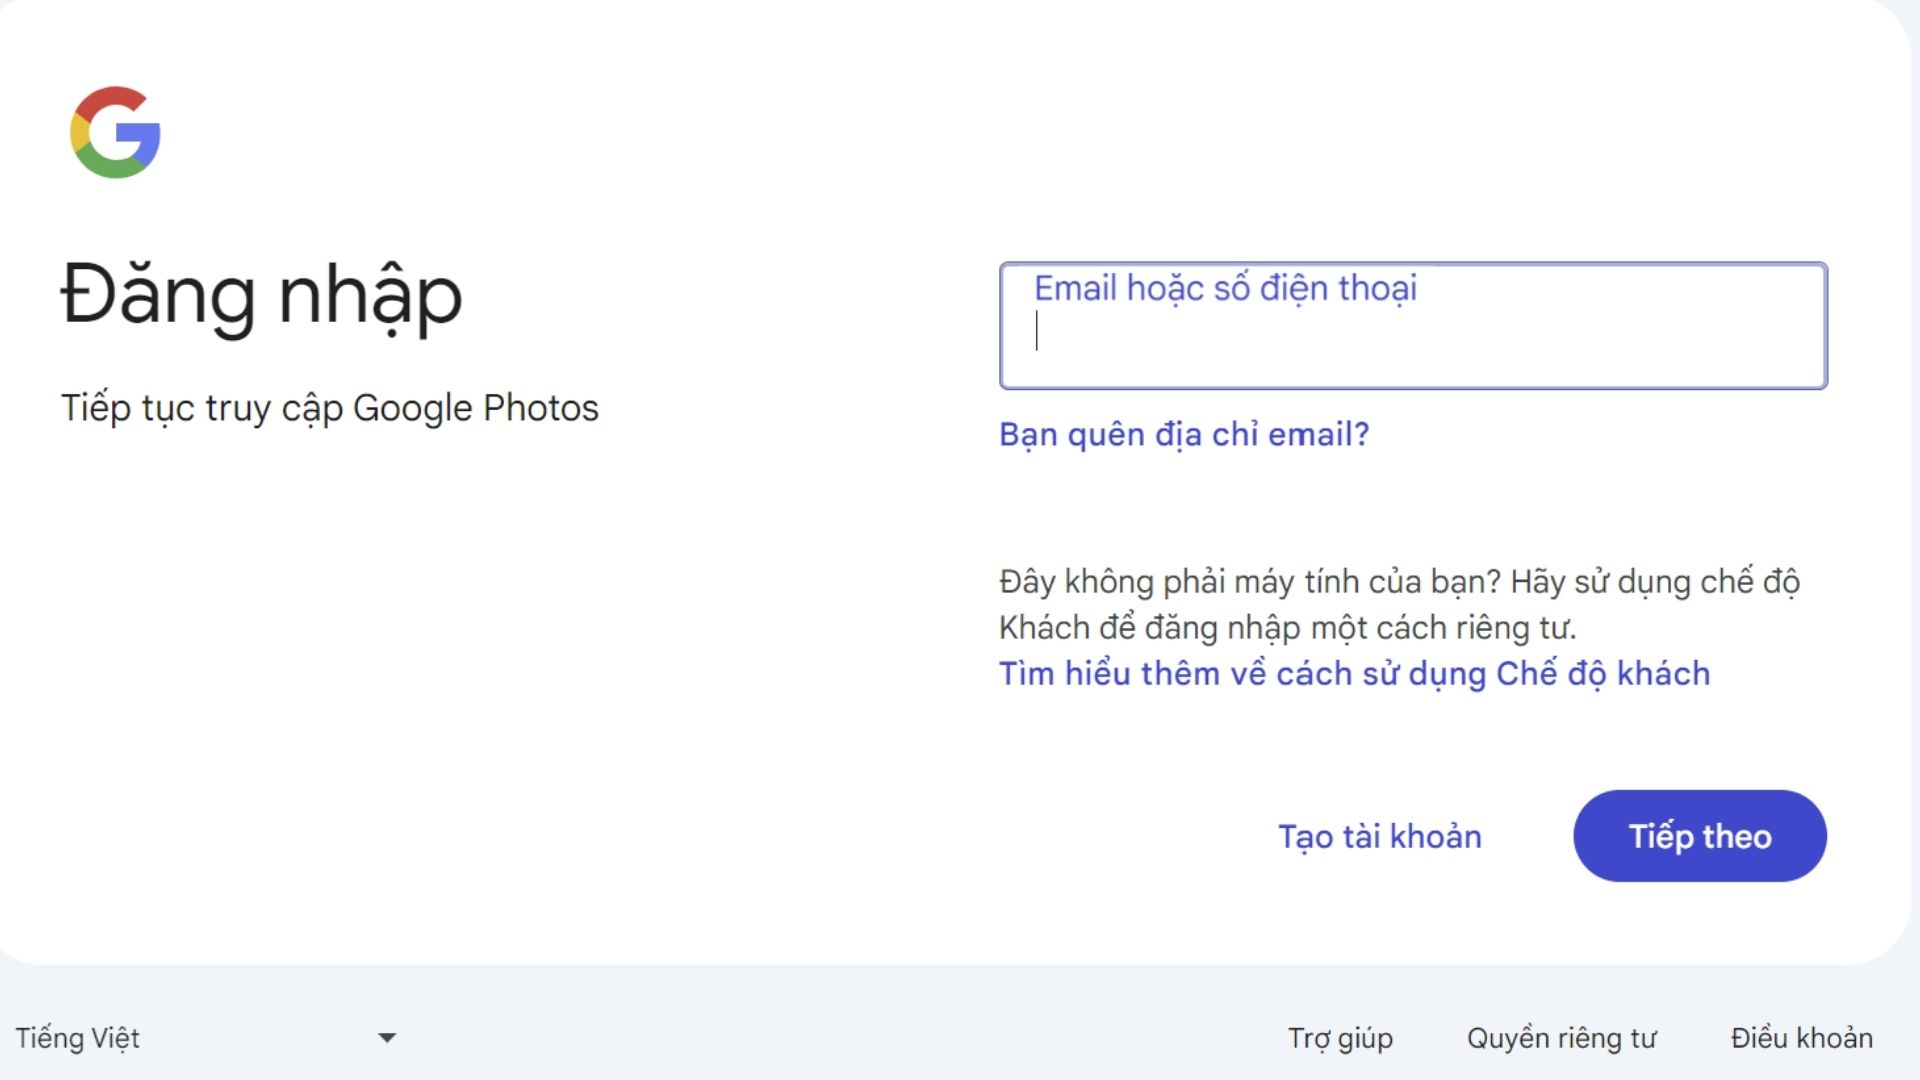Focus the Email hoặc số điện thoại field
Image resolution: width=1920 pixels, height=1080 pixels.
click(1413, 326)
